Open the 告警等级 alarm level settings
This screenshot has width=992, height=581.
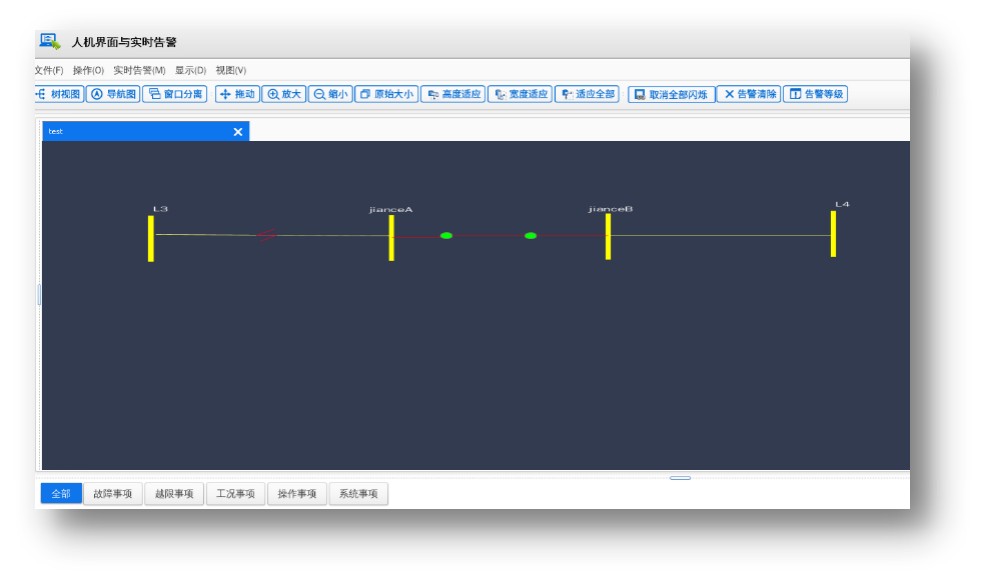tap(815, 94)
